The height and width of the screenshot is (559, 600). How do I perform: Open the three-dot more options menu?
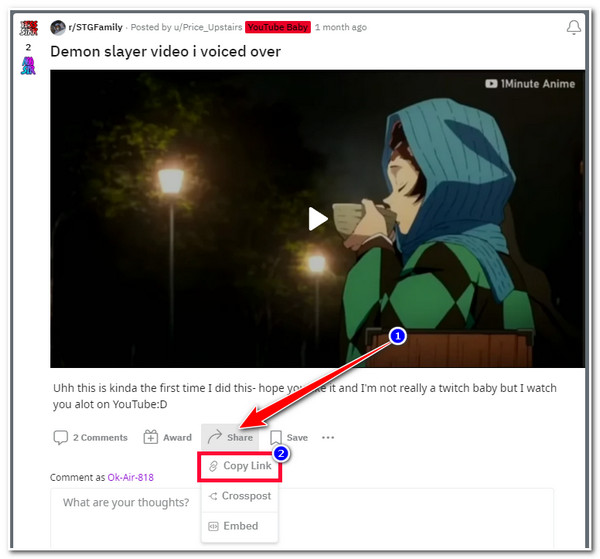click(x=328, y=437)
